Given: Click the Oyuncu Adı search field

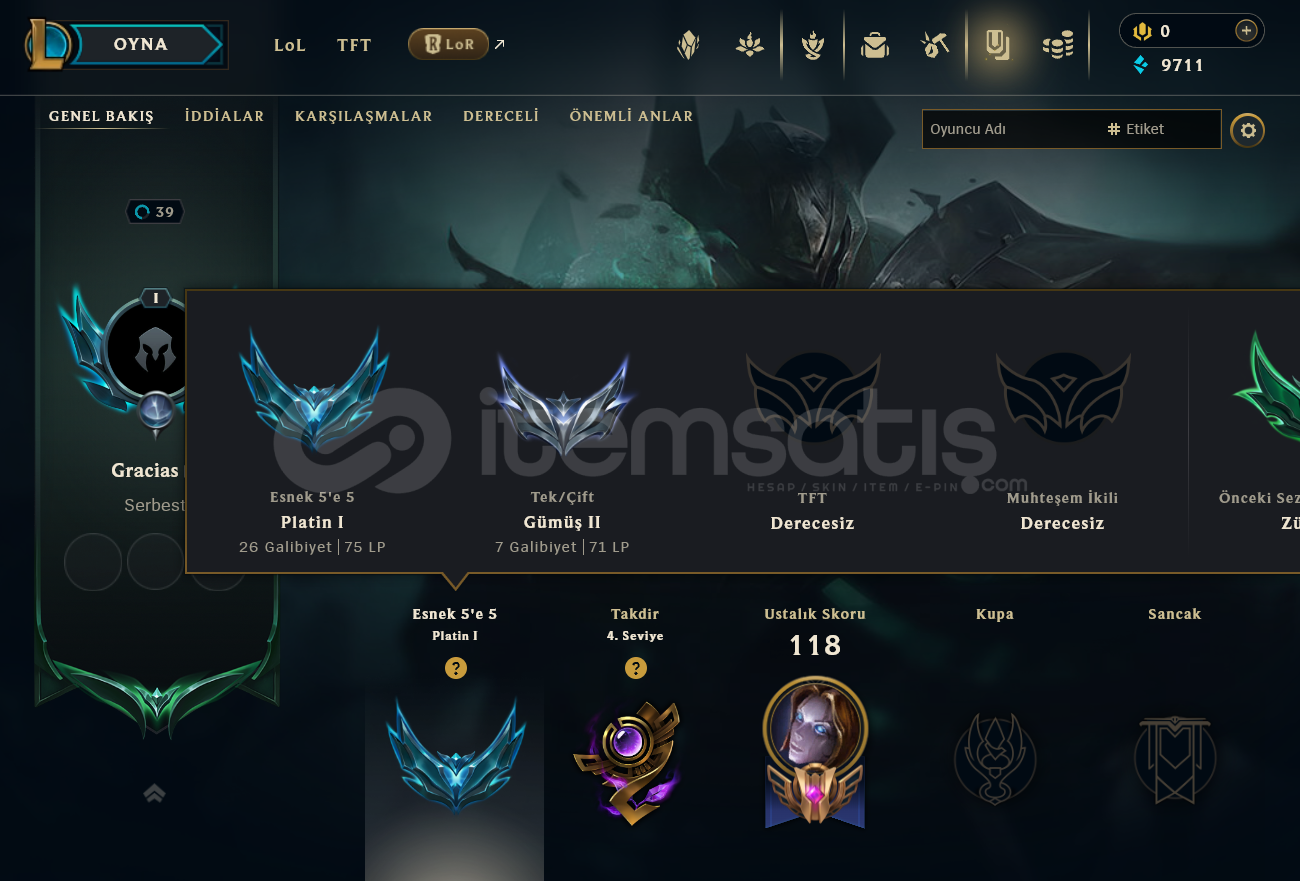Looking at the screenshot, I should point(1010,129).
